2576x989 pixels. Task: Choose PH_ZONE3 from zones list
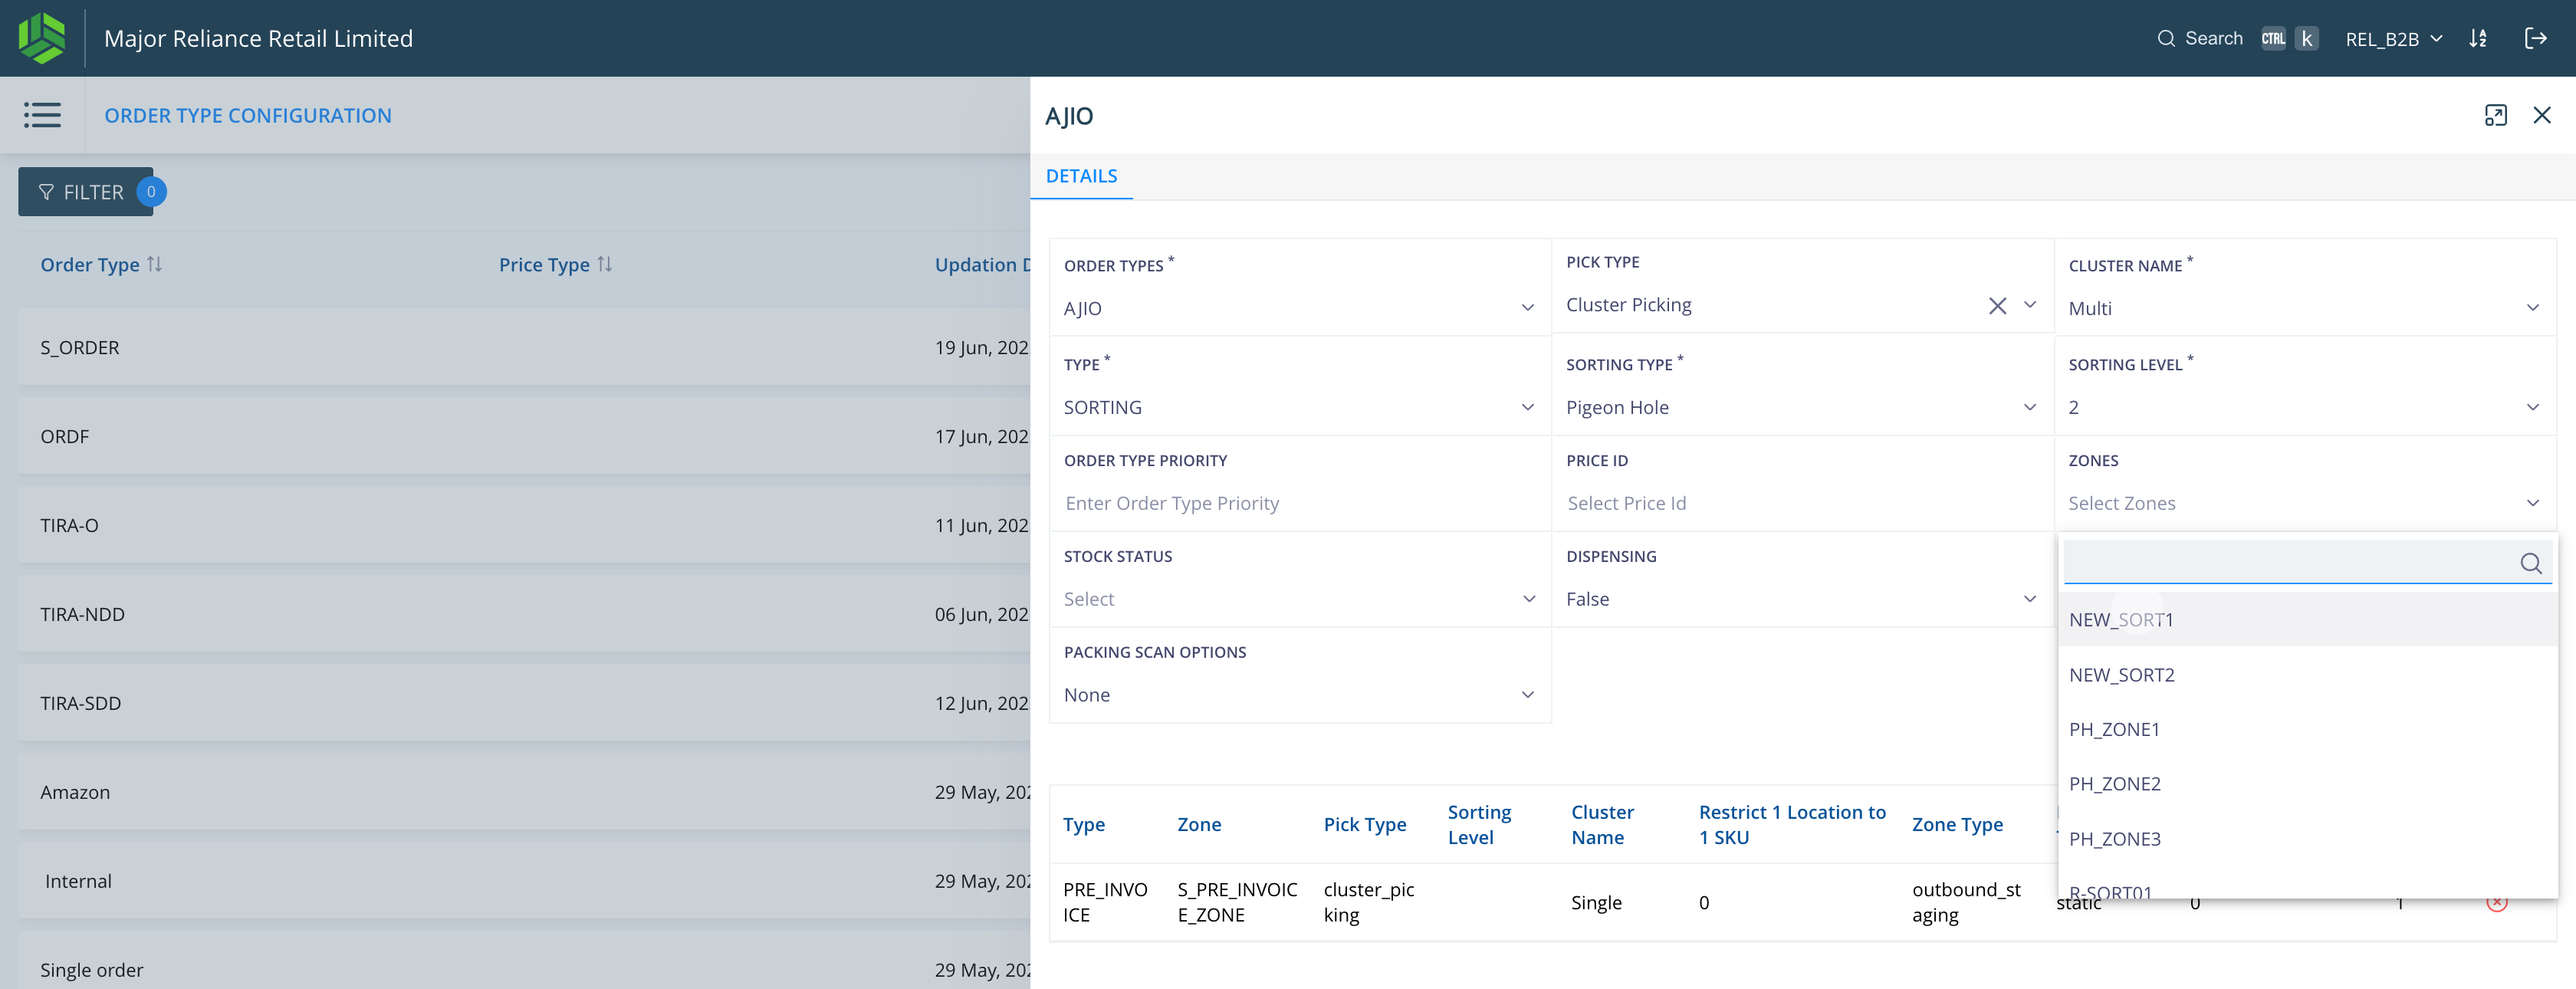pyautogui.click(x=2307, y=839)
